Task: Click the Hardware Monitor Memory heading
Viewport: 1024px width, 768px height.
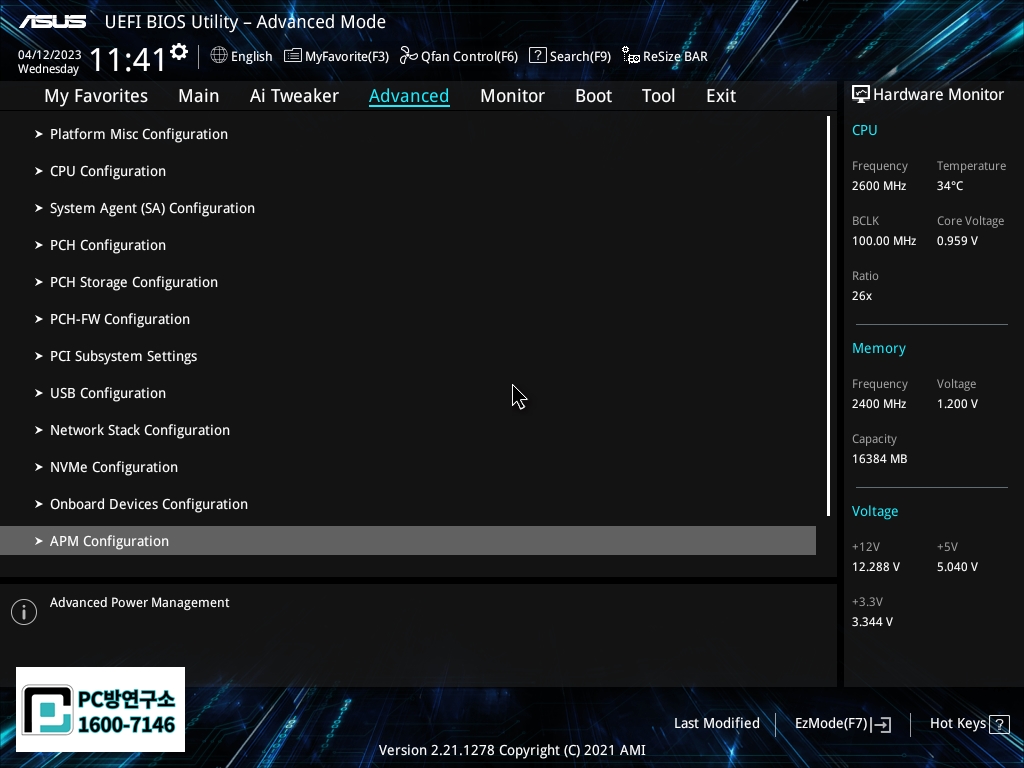Action: point(878,348)
